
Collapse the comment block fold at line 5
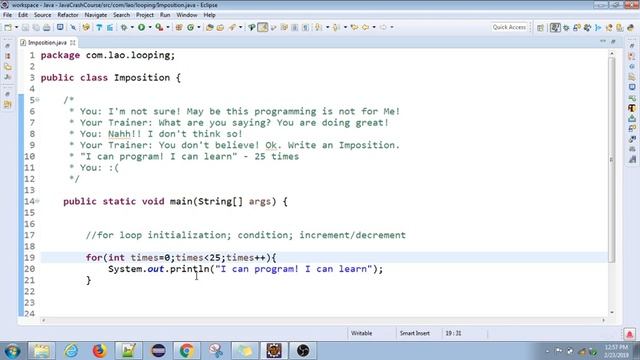coord(38,100)
